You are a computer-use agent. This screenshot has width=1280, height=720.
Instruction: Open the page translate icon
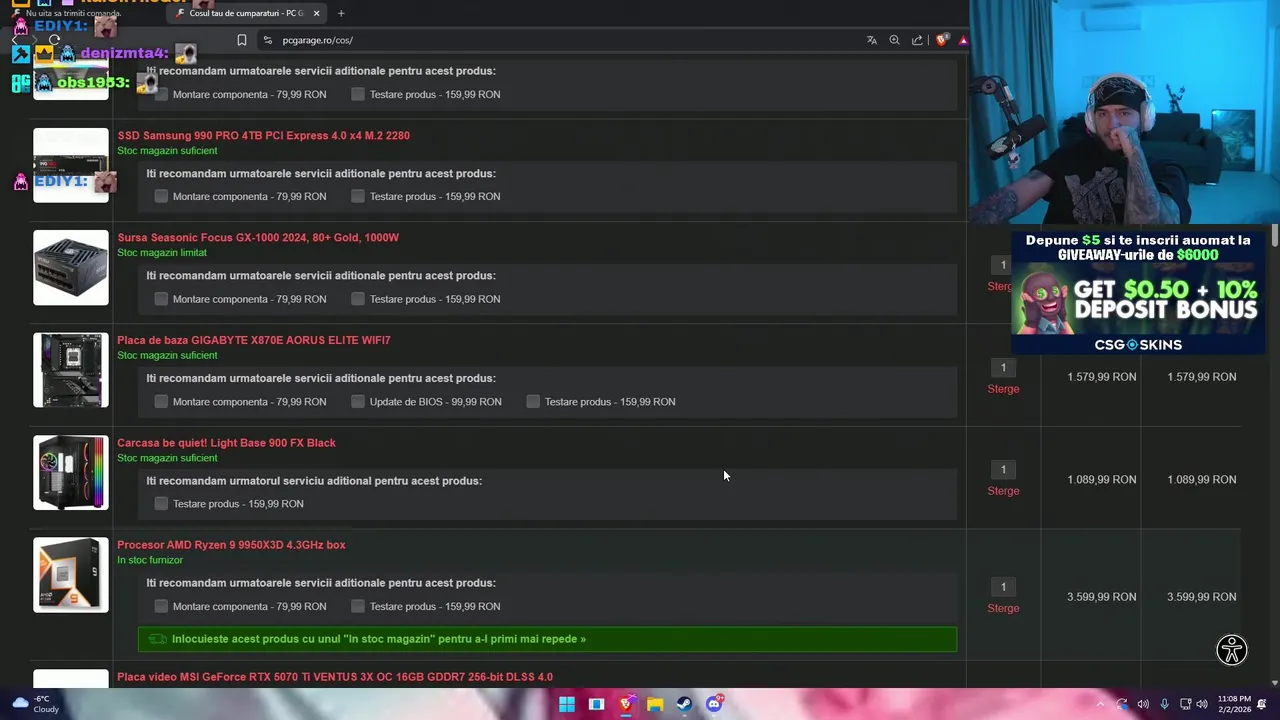(872, 40)
